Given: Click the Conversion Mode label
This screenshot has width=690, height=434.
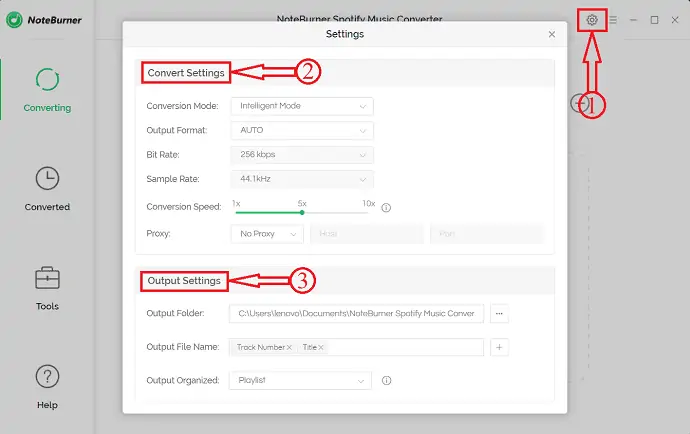Looking at the screenshot, I should click(182, 106).
